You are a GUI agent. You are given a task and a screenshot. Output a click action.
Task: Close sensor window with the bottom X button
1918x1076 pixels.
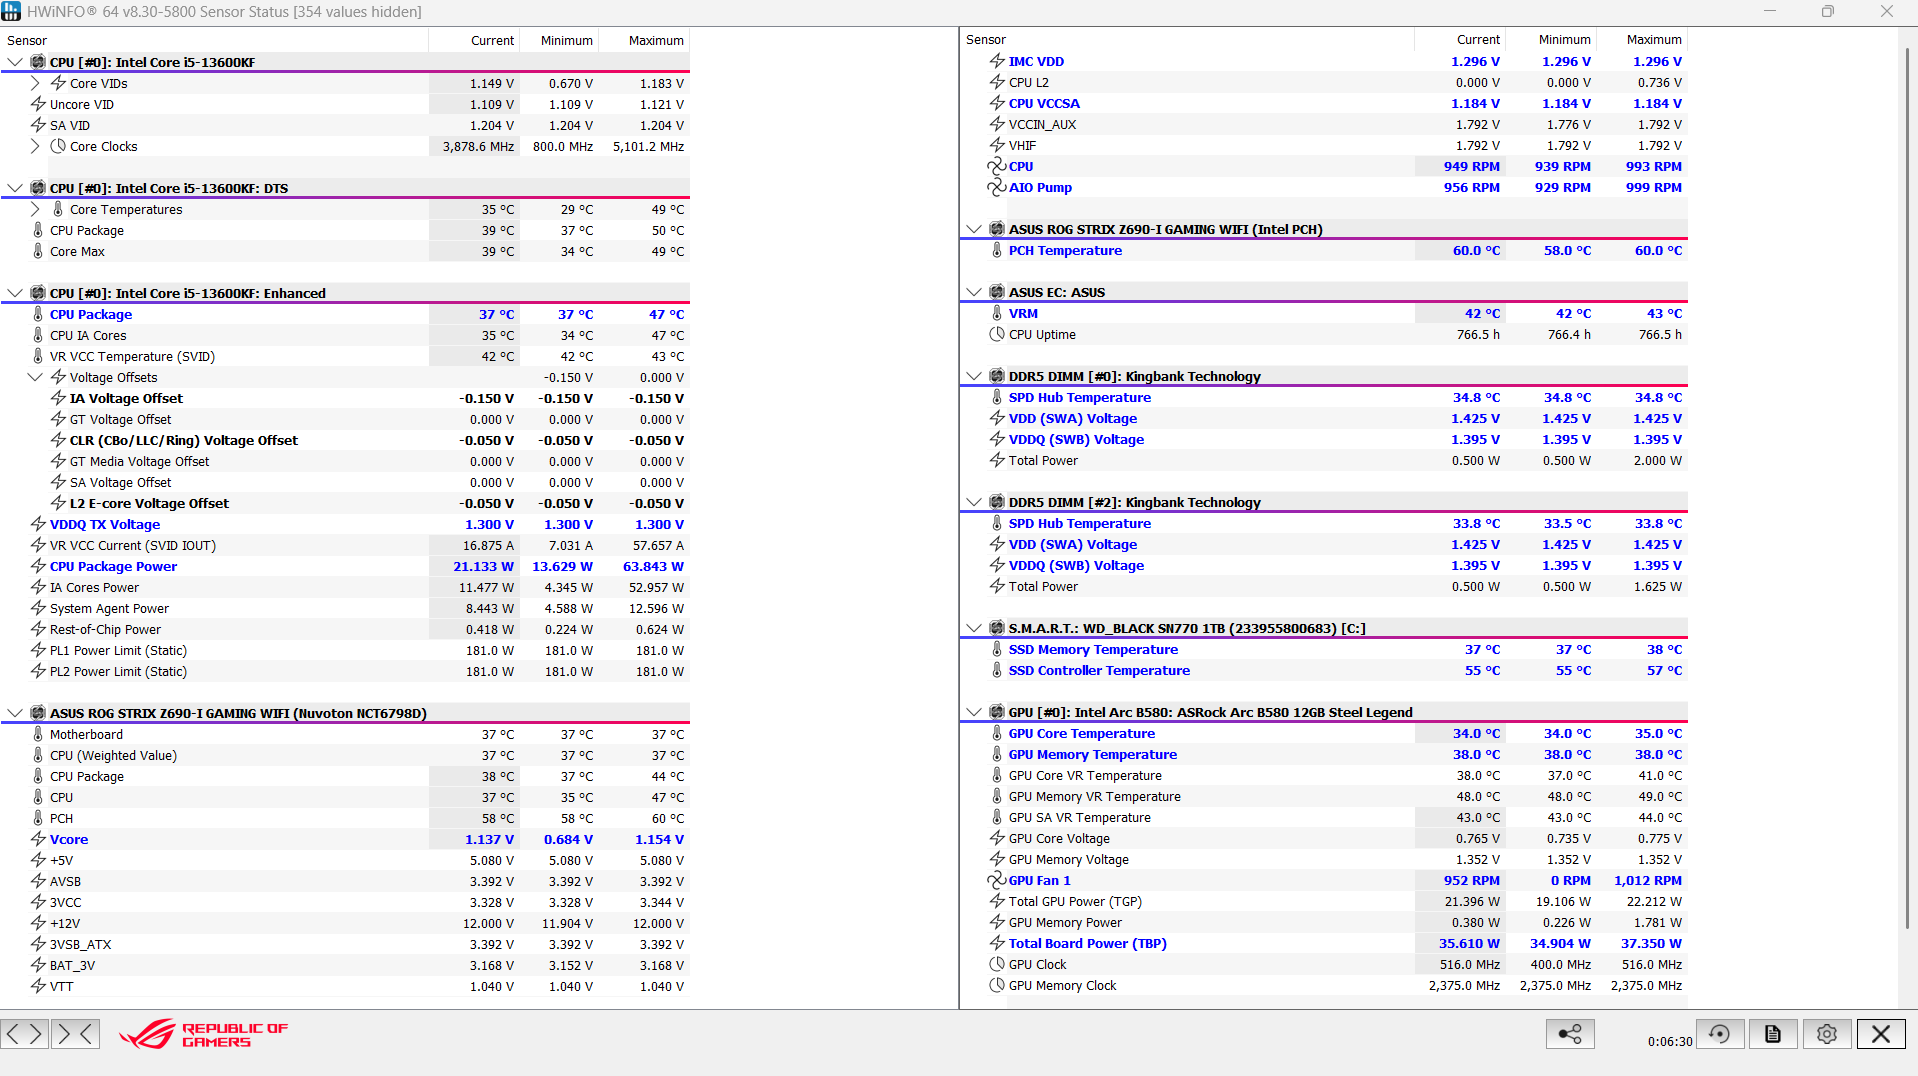click(1881, 1034)
